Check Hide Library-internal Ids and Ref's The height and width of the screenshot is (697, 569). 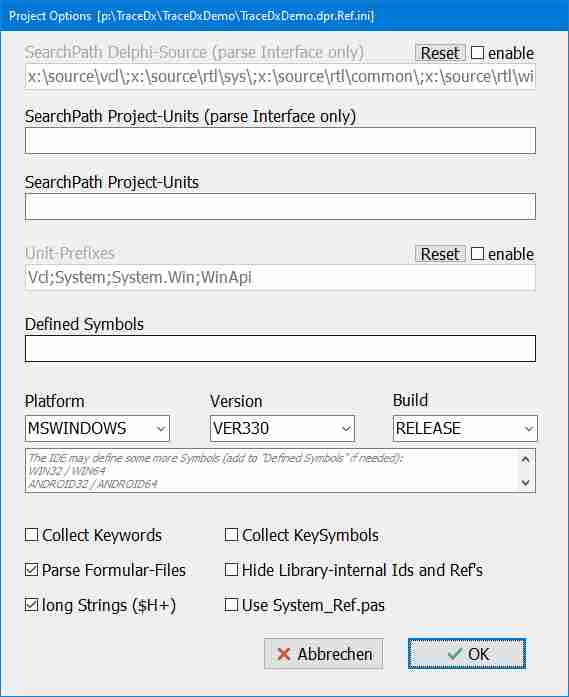coord(231,570)
